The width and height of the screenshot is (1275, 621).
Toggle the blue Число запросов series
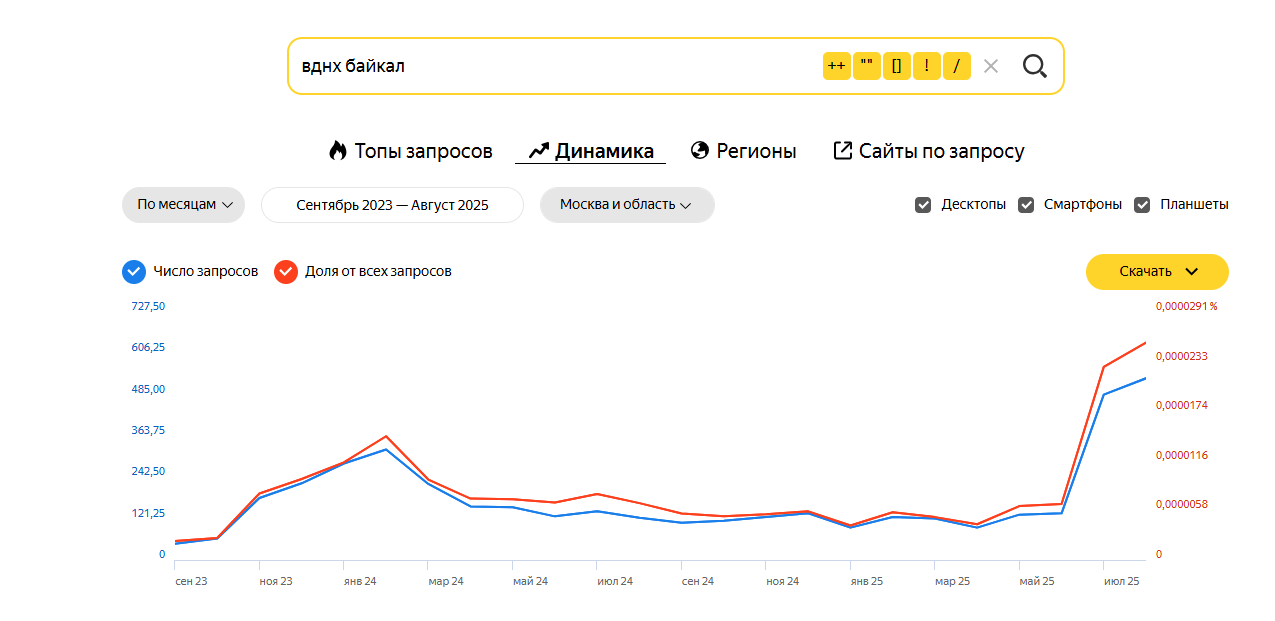(x=133, y=271)
